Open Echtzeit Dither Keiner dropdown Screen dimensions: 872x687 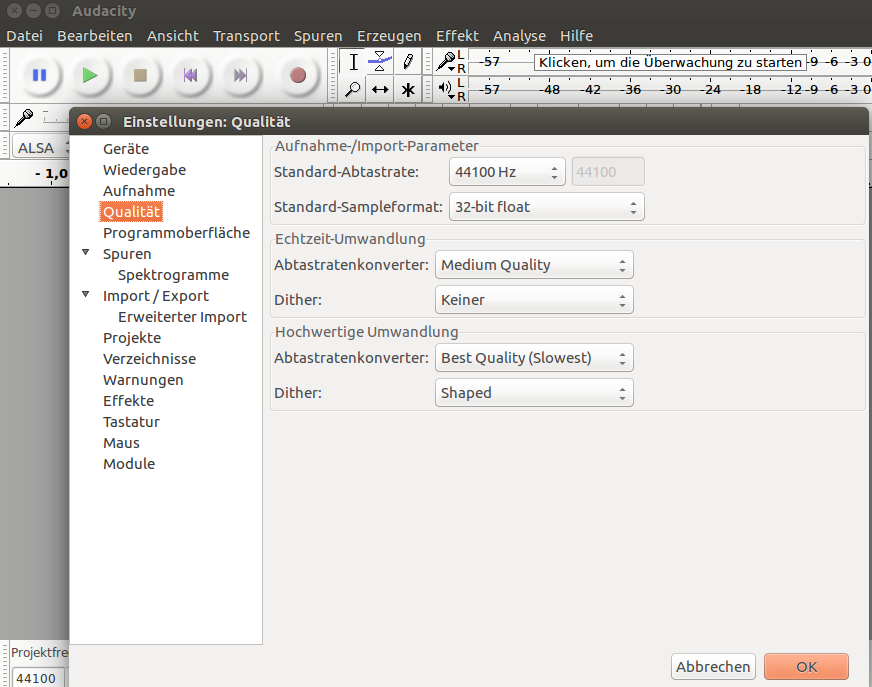point(534,300)
